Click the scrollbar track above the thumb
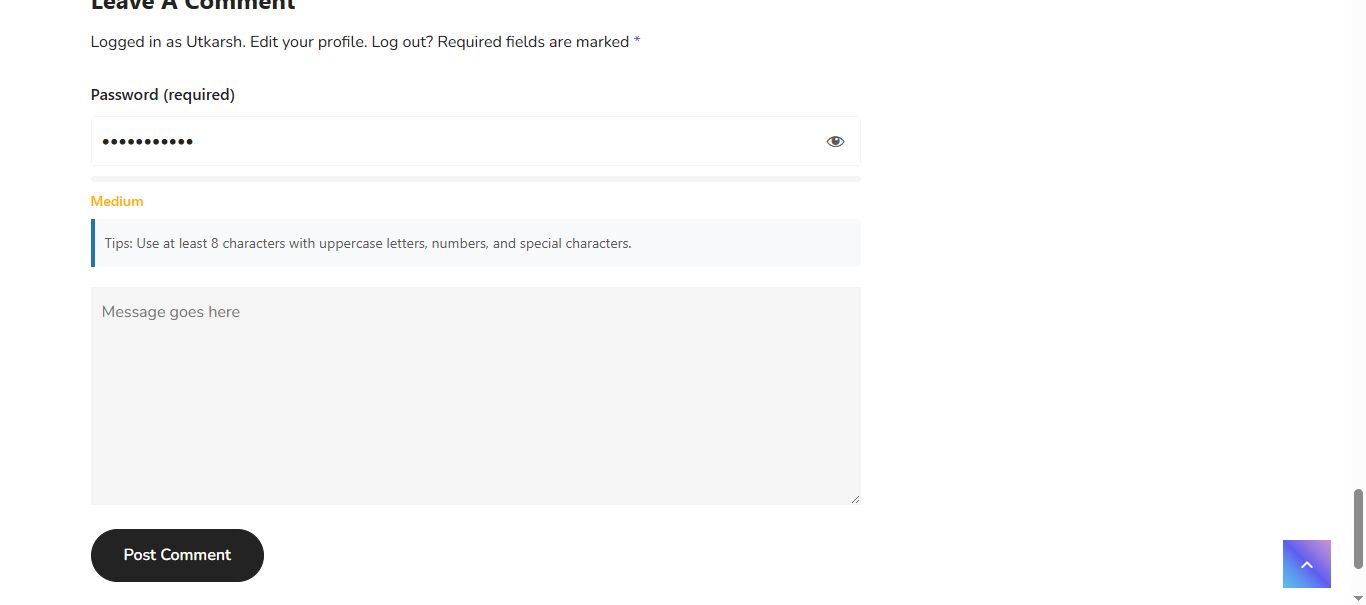The width and height of the screenshot is (1366, 605). click(x=1357, y=250)
